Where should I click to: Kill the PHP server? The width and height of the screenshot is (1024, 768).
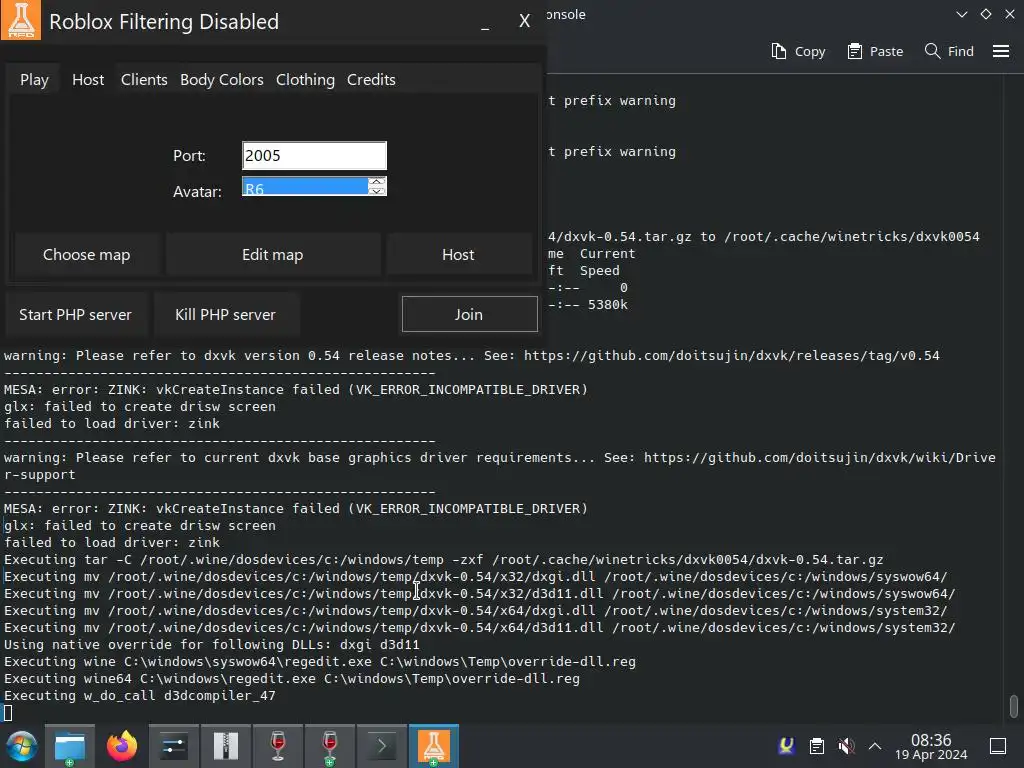click(x=225, y=315)
